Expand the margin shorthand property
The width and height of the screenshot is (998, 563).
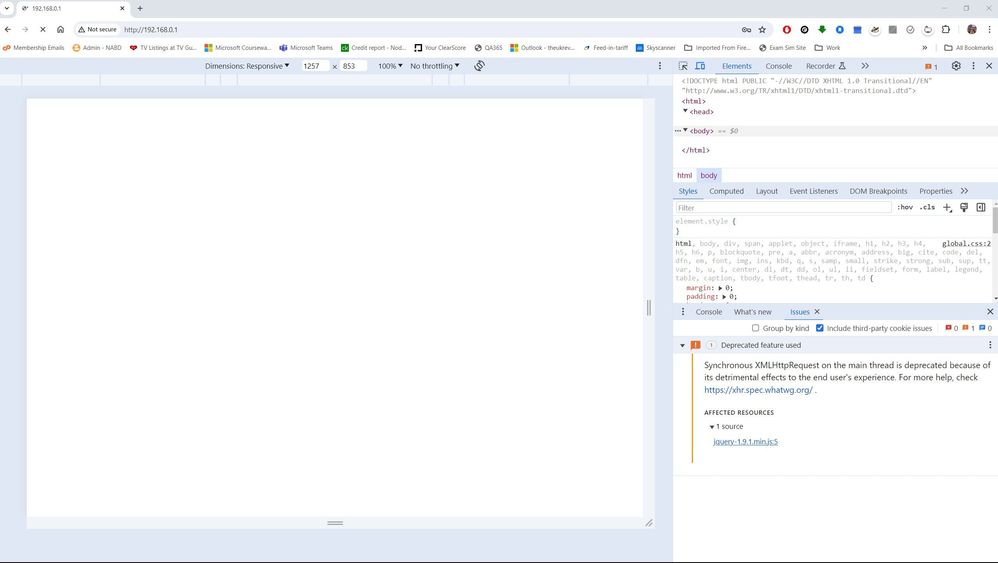720,288
